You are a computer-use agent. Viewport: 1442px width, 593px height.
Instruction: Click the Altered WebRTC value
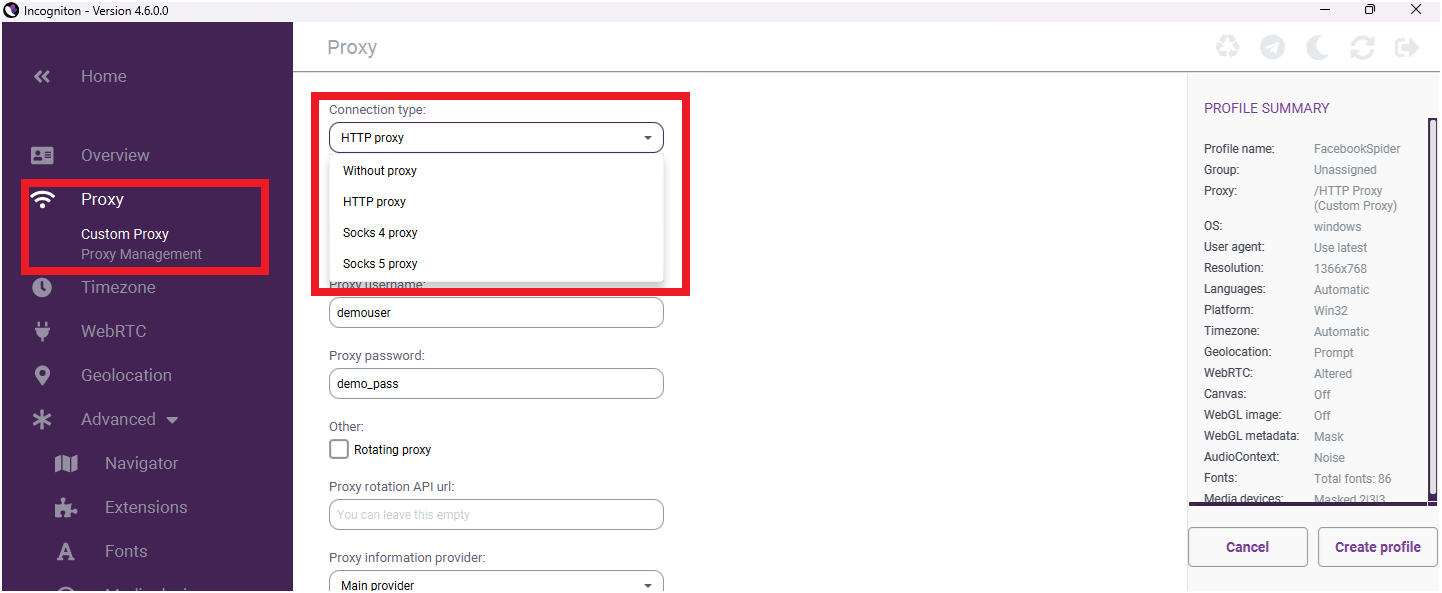[x=1332, y=374]
